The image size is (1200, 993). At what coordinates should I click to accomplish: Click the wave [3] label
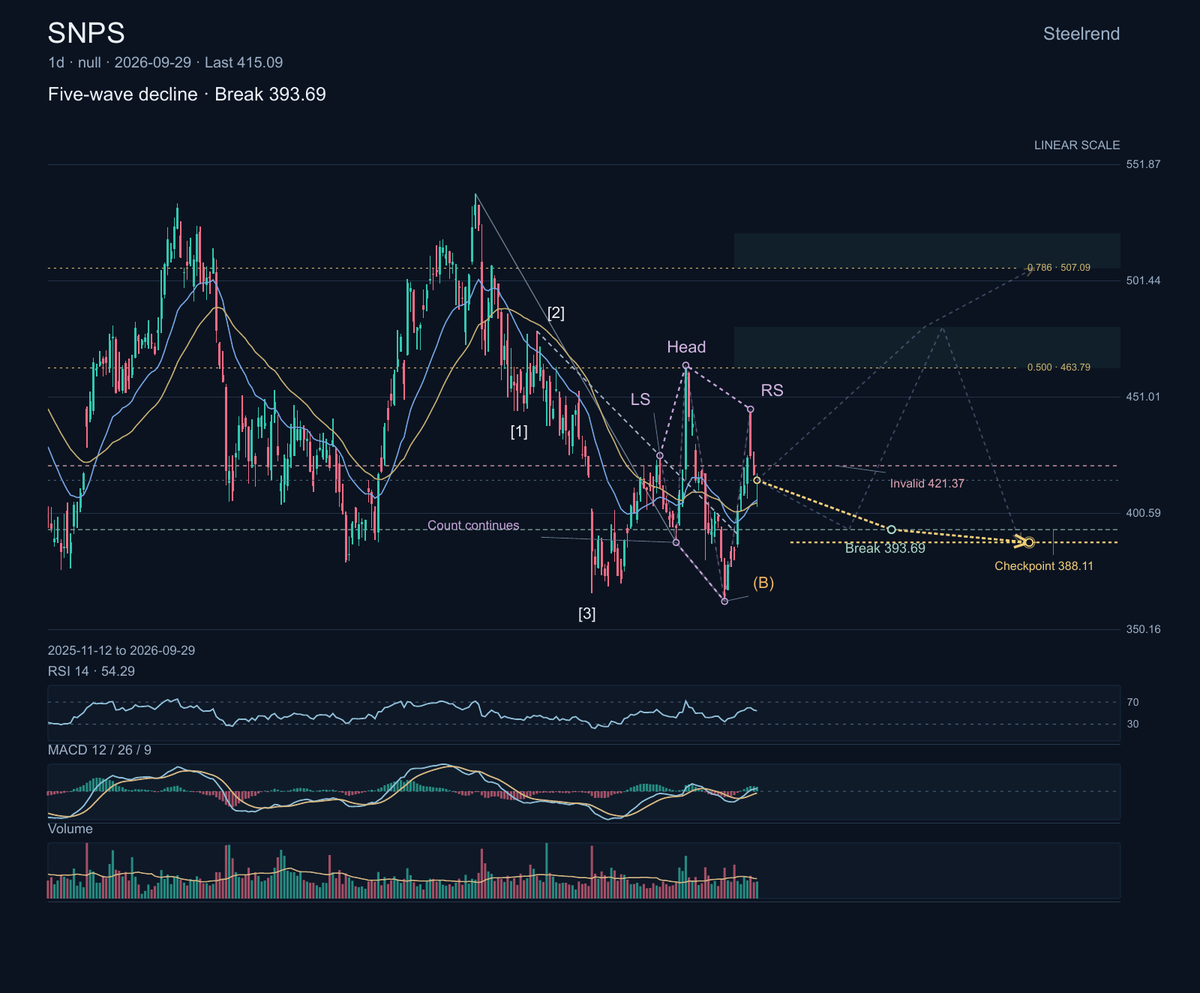(587, 614)
